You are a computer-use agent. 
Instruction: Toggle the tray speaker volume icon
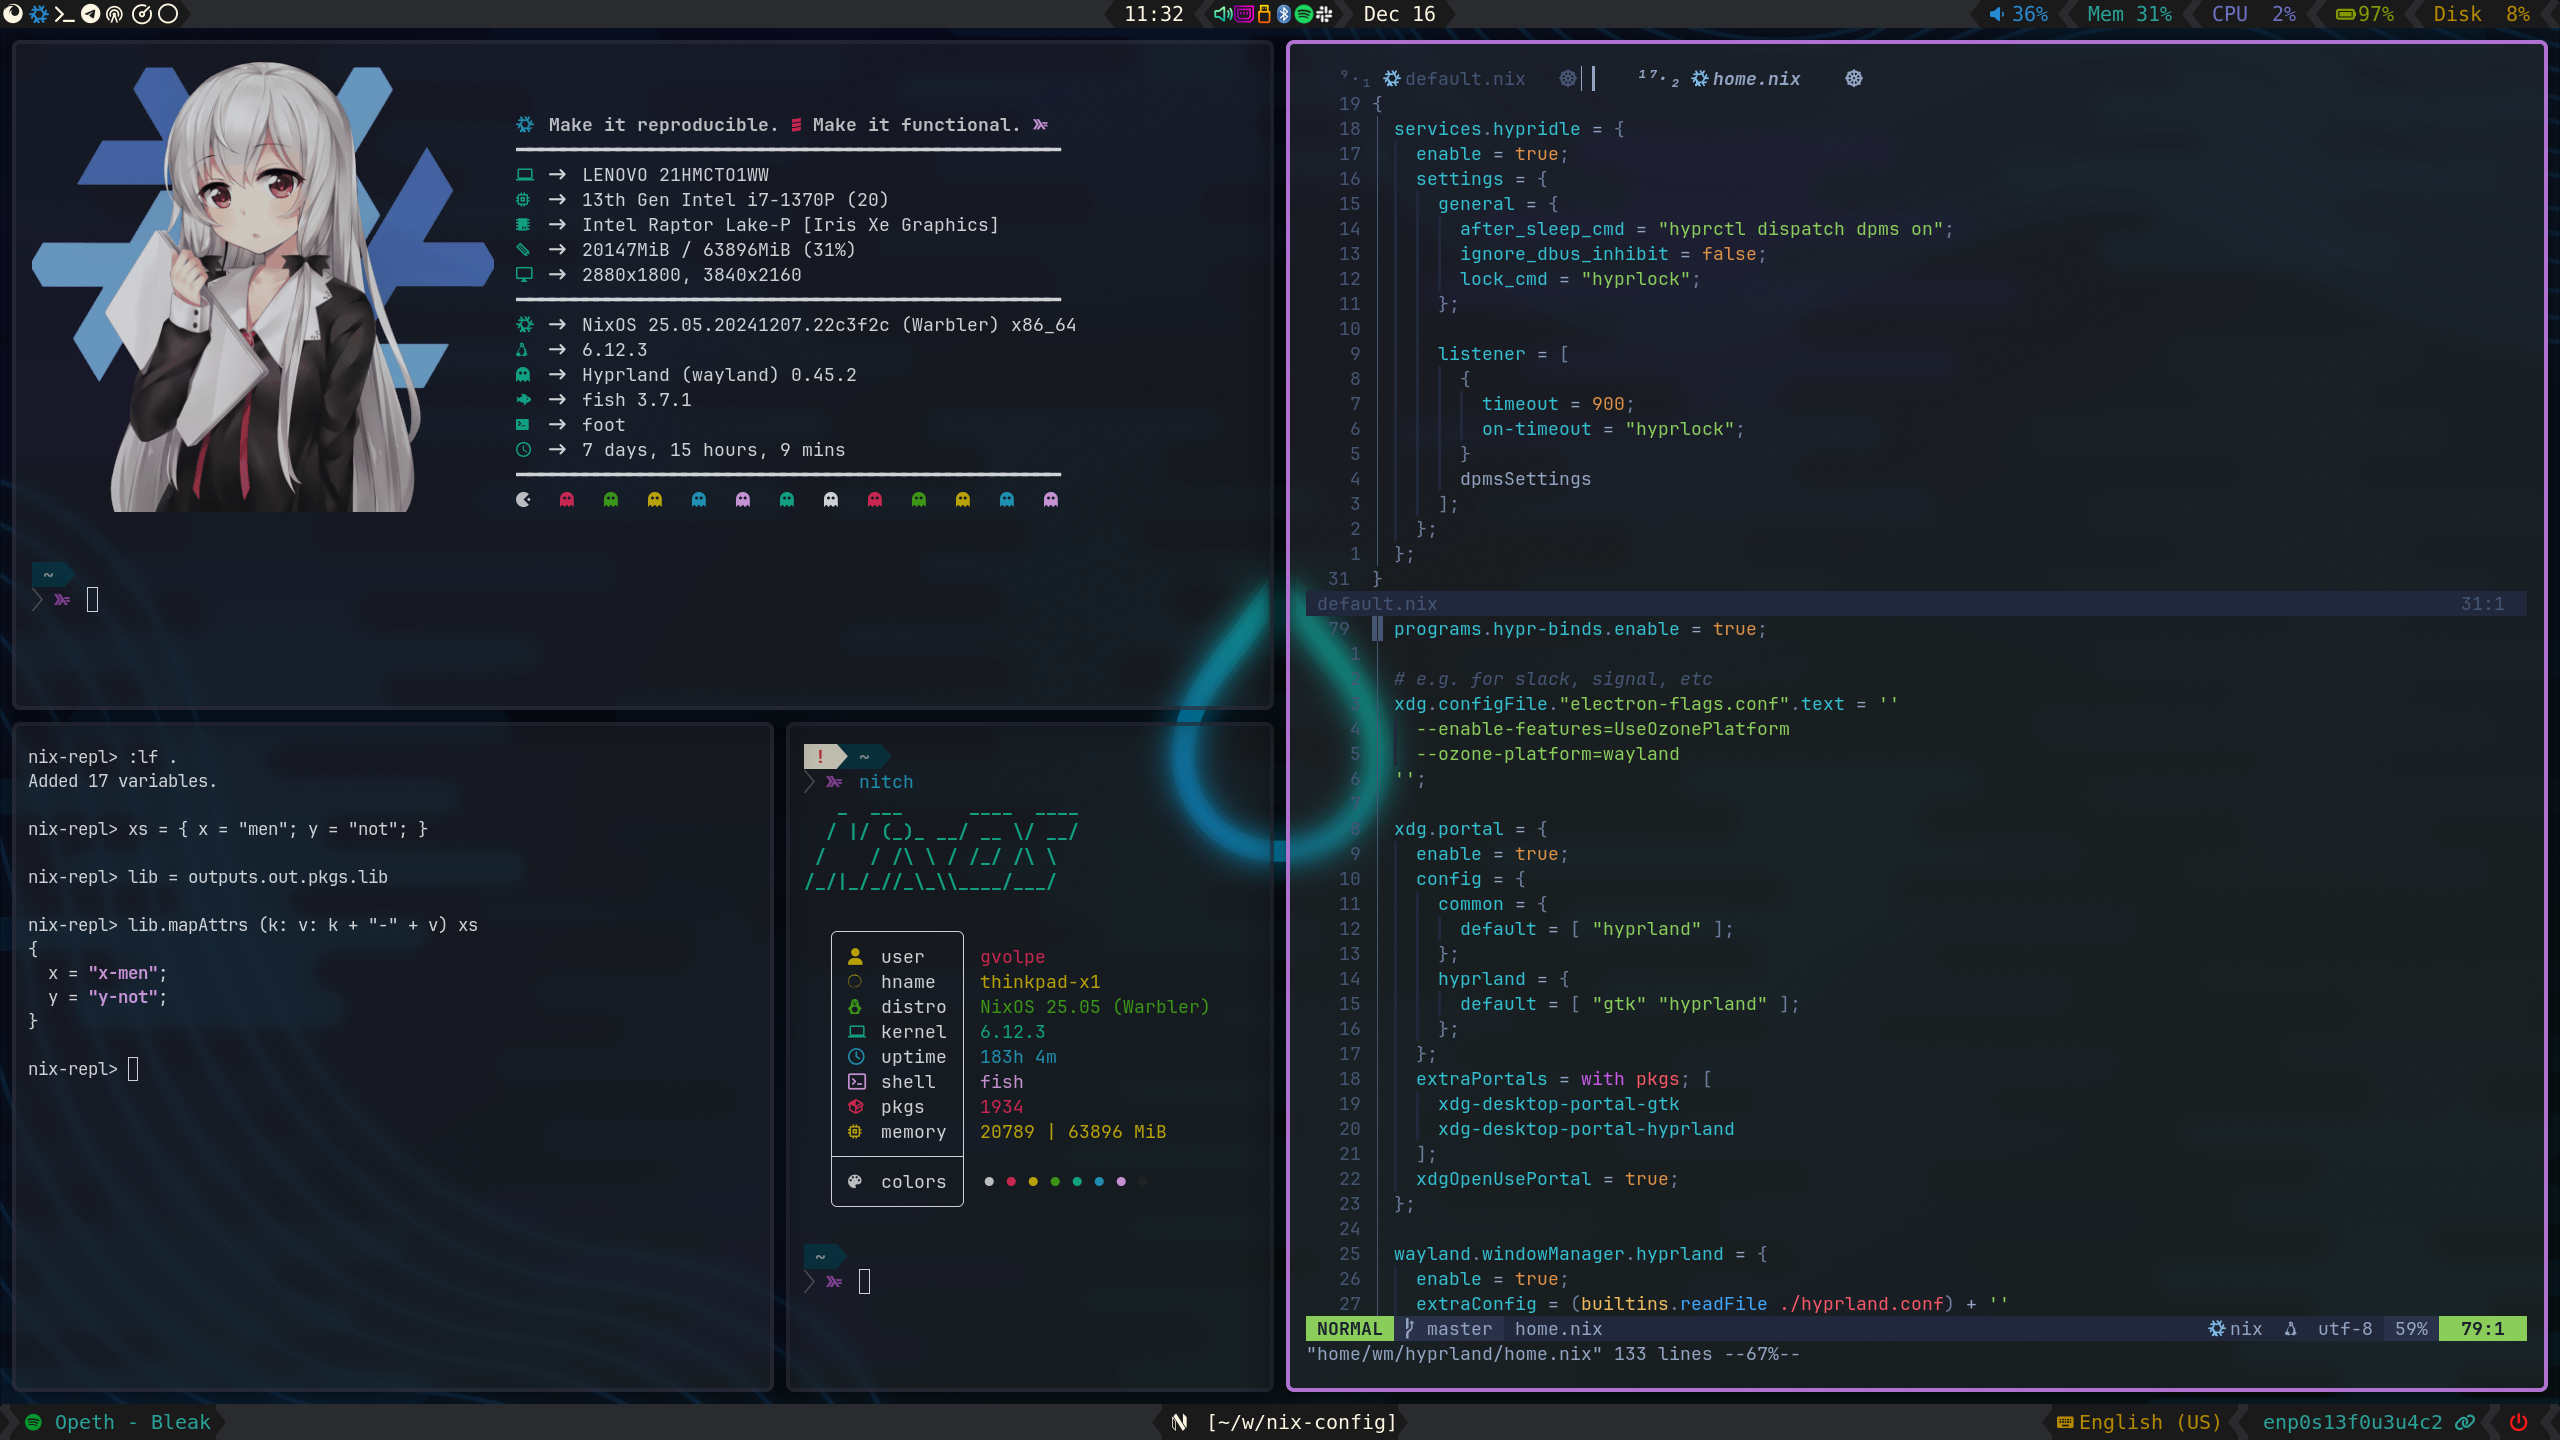[1222, 14]
